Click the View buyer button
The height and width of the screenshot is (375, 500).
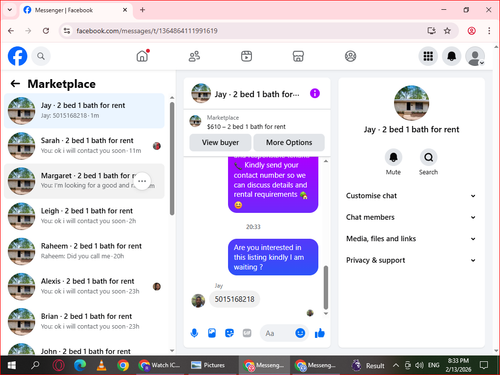pyautogui.click(x=220, y=142)
